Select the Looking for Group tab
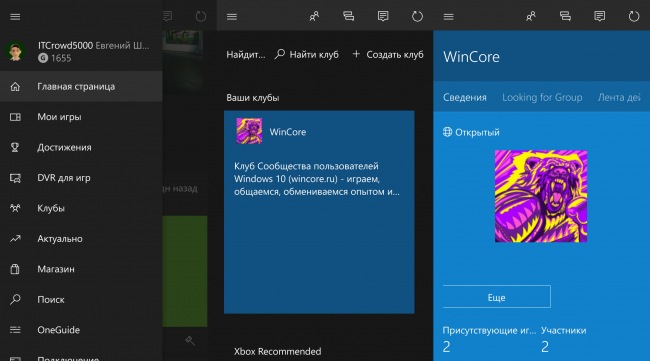The width and height of the screenshot is (650, 361). pos(542,97)
